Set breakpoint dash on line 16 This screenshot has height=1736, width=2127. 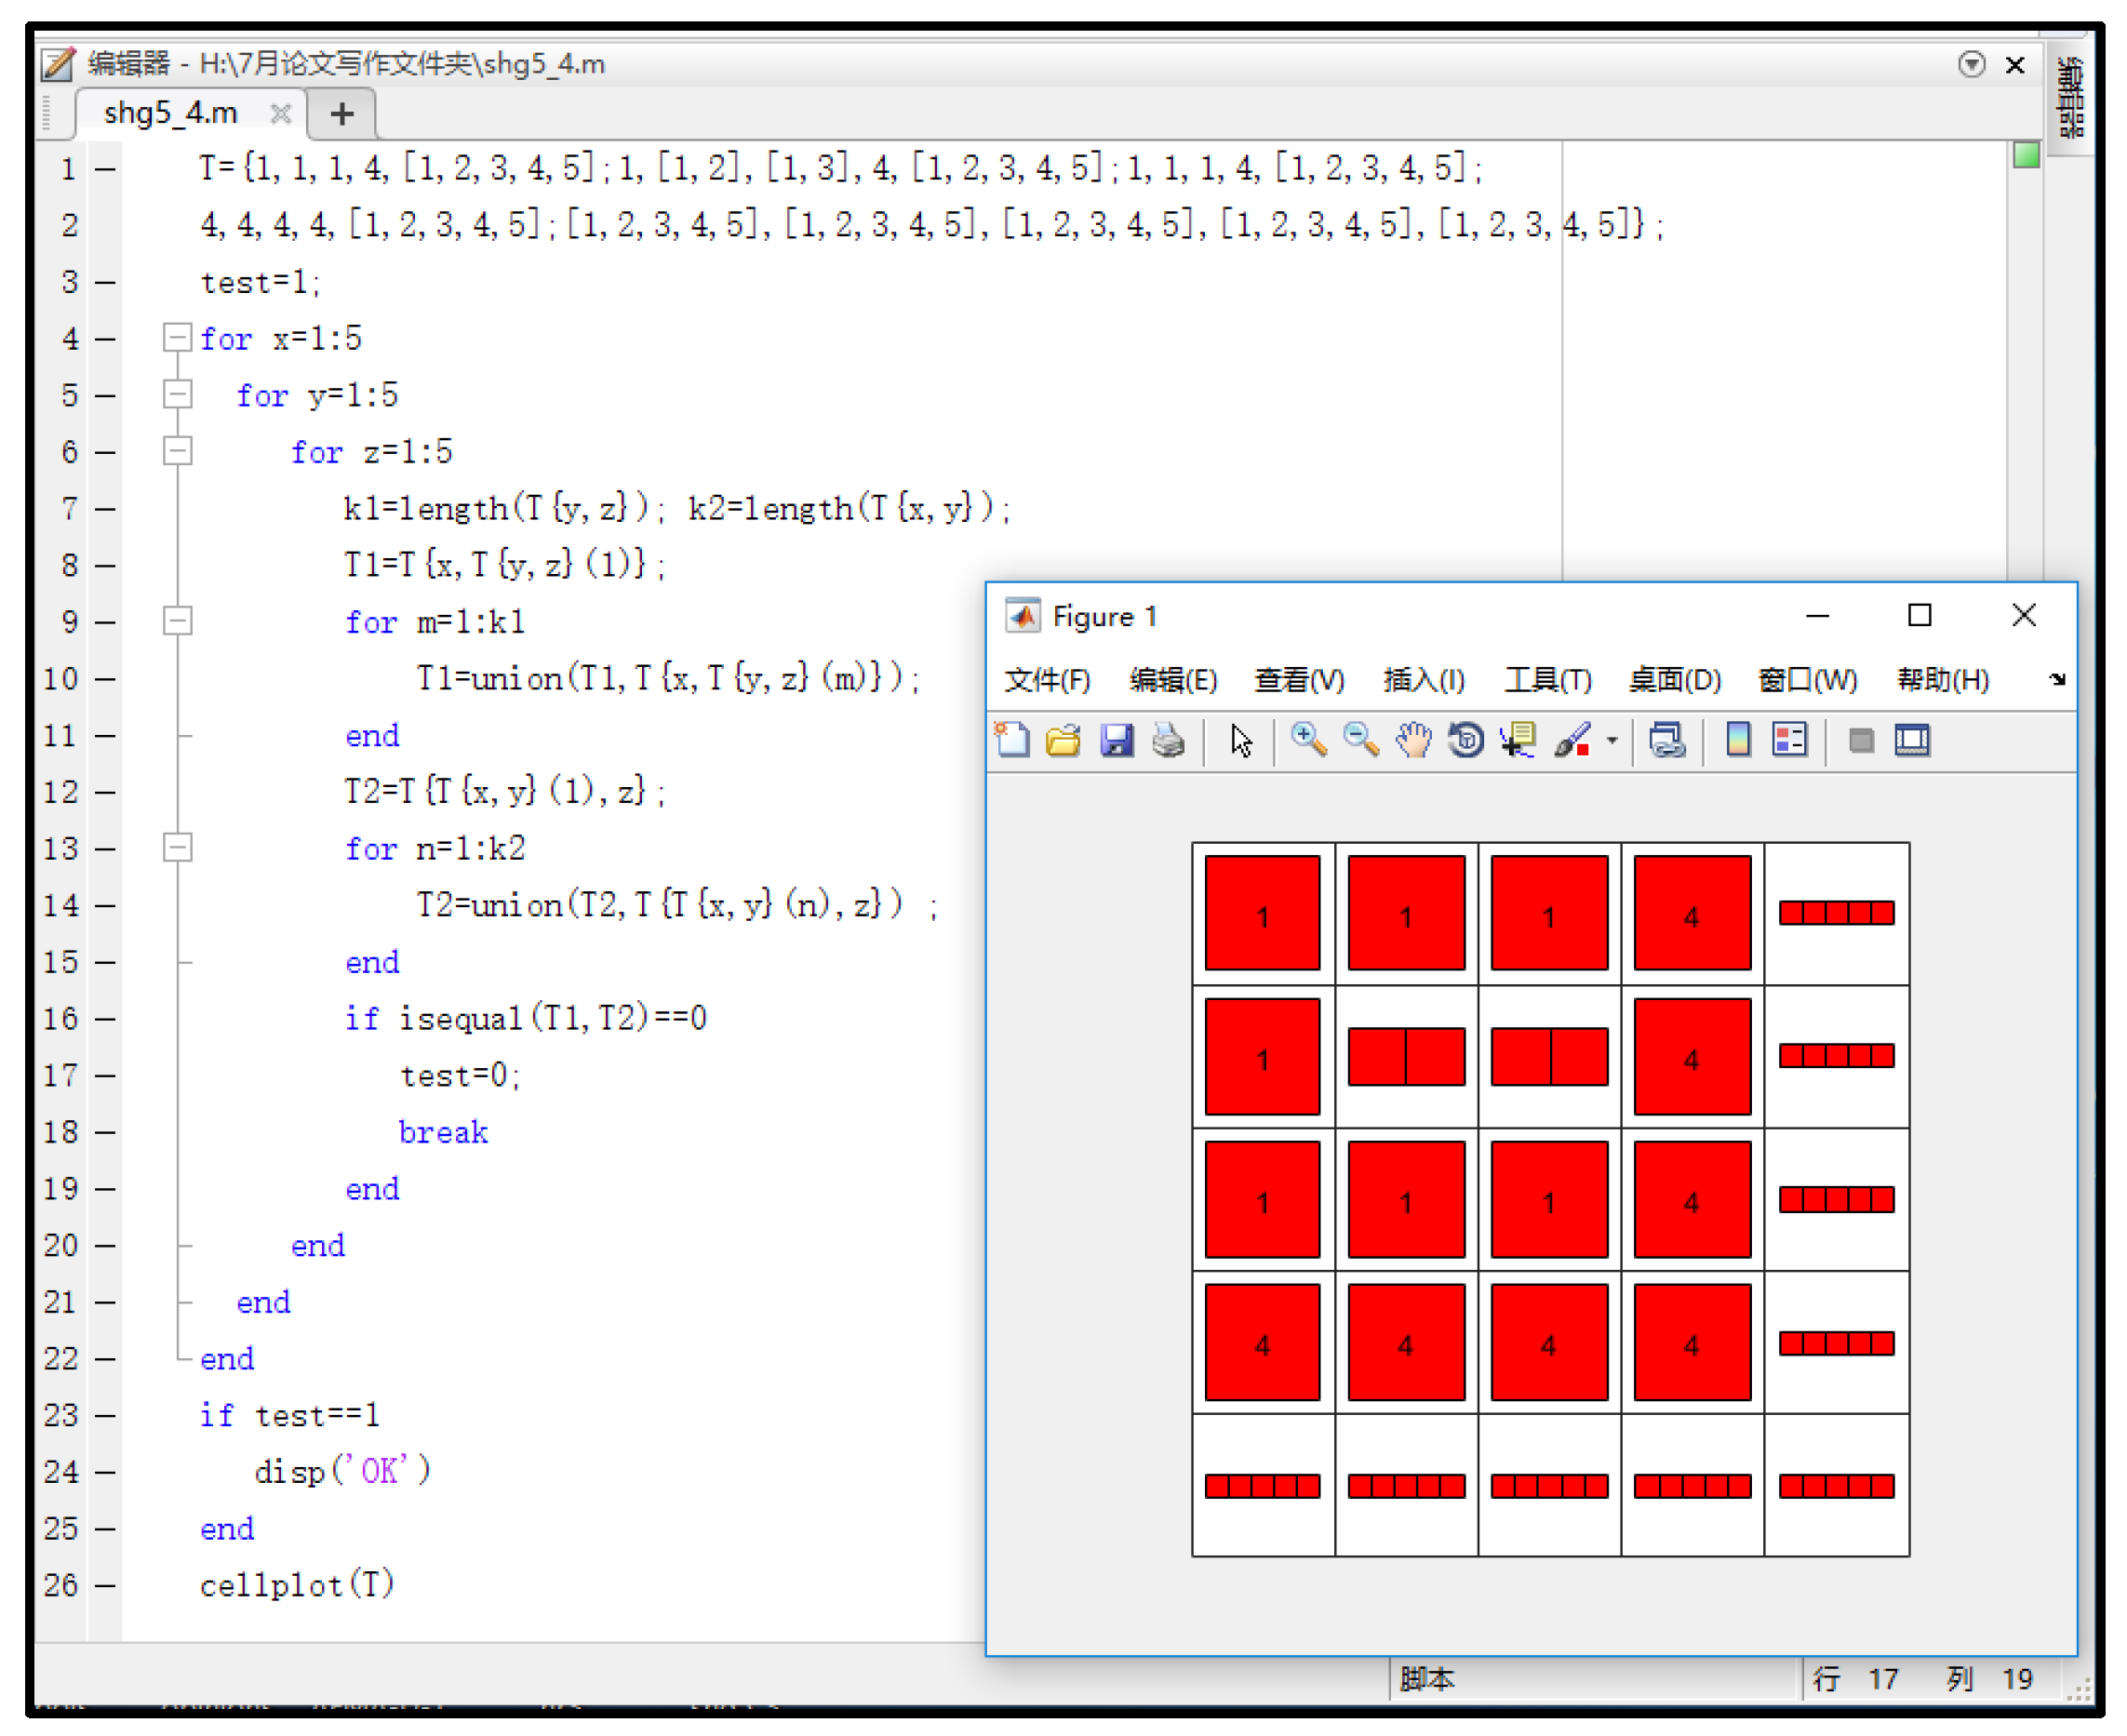click(105, 1019)
